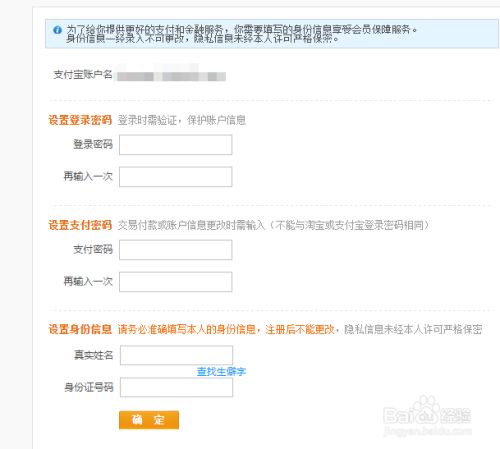This screenshot has height=449, width=500.
Task: Click the blue info icon in banner
Action: pos(57,30)
